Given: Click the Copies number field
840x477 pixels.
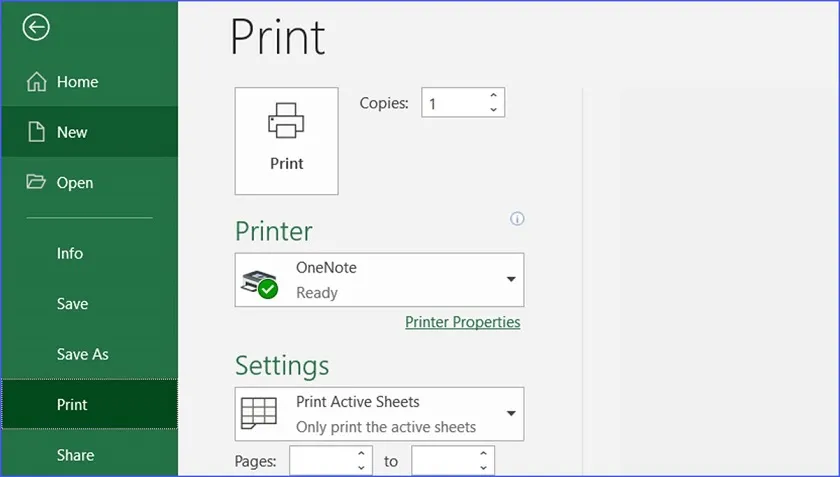Looking at the screenshot, I should pyautogui.click(x=452, y=103).
